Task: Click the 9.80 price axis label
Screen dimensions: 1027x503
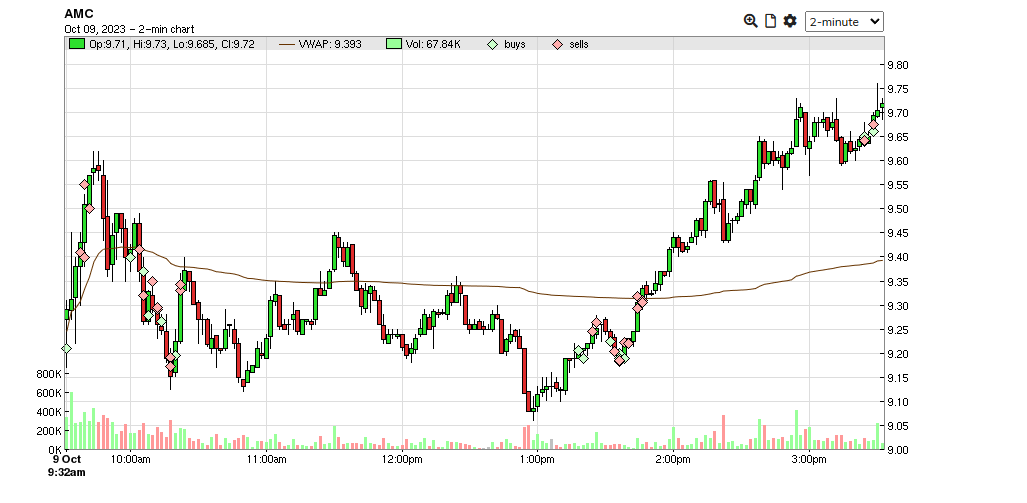Action: [x=897, y=65]
